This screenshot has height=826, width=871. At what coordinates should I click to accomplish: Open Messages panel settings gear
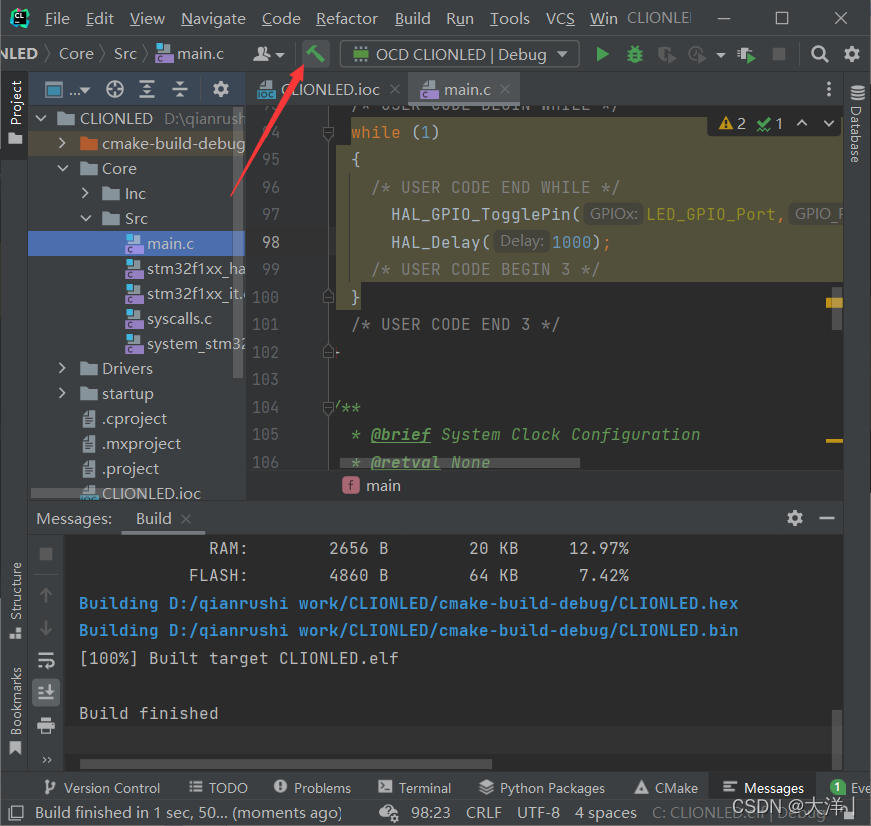click(x=795, y=518)
